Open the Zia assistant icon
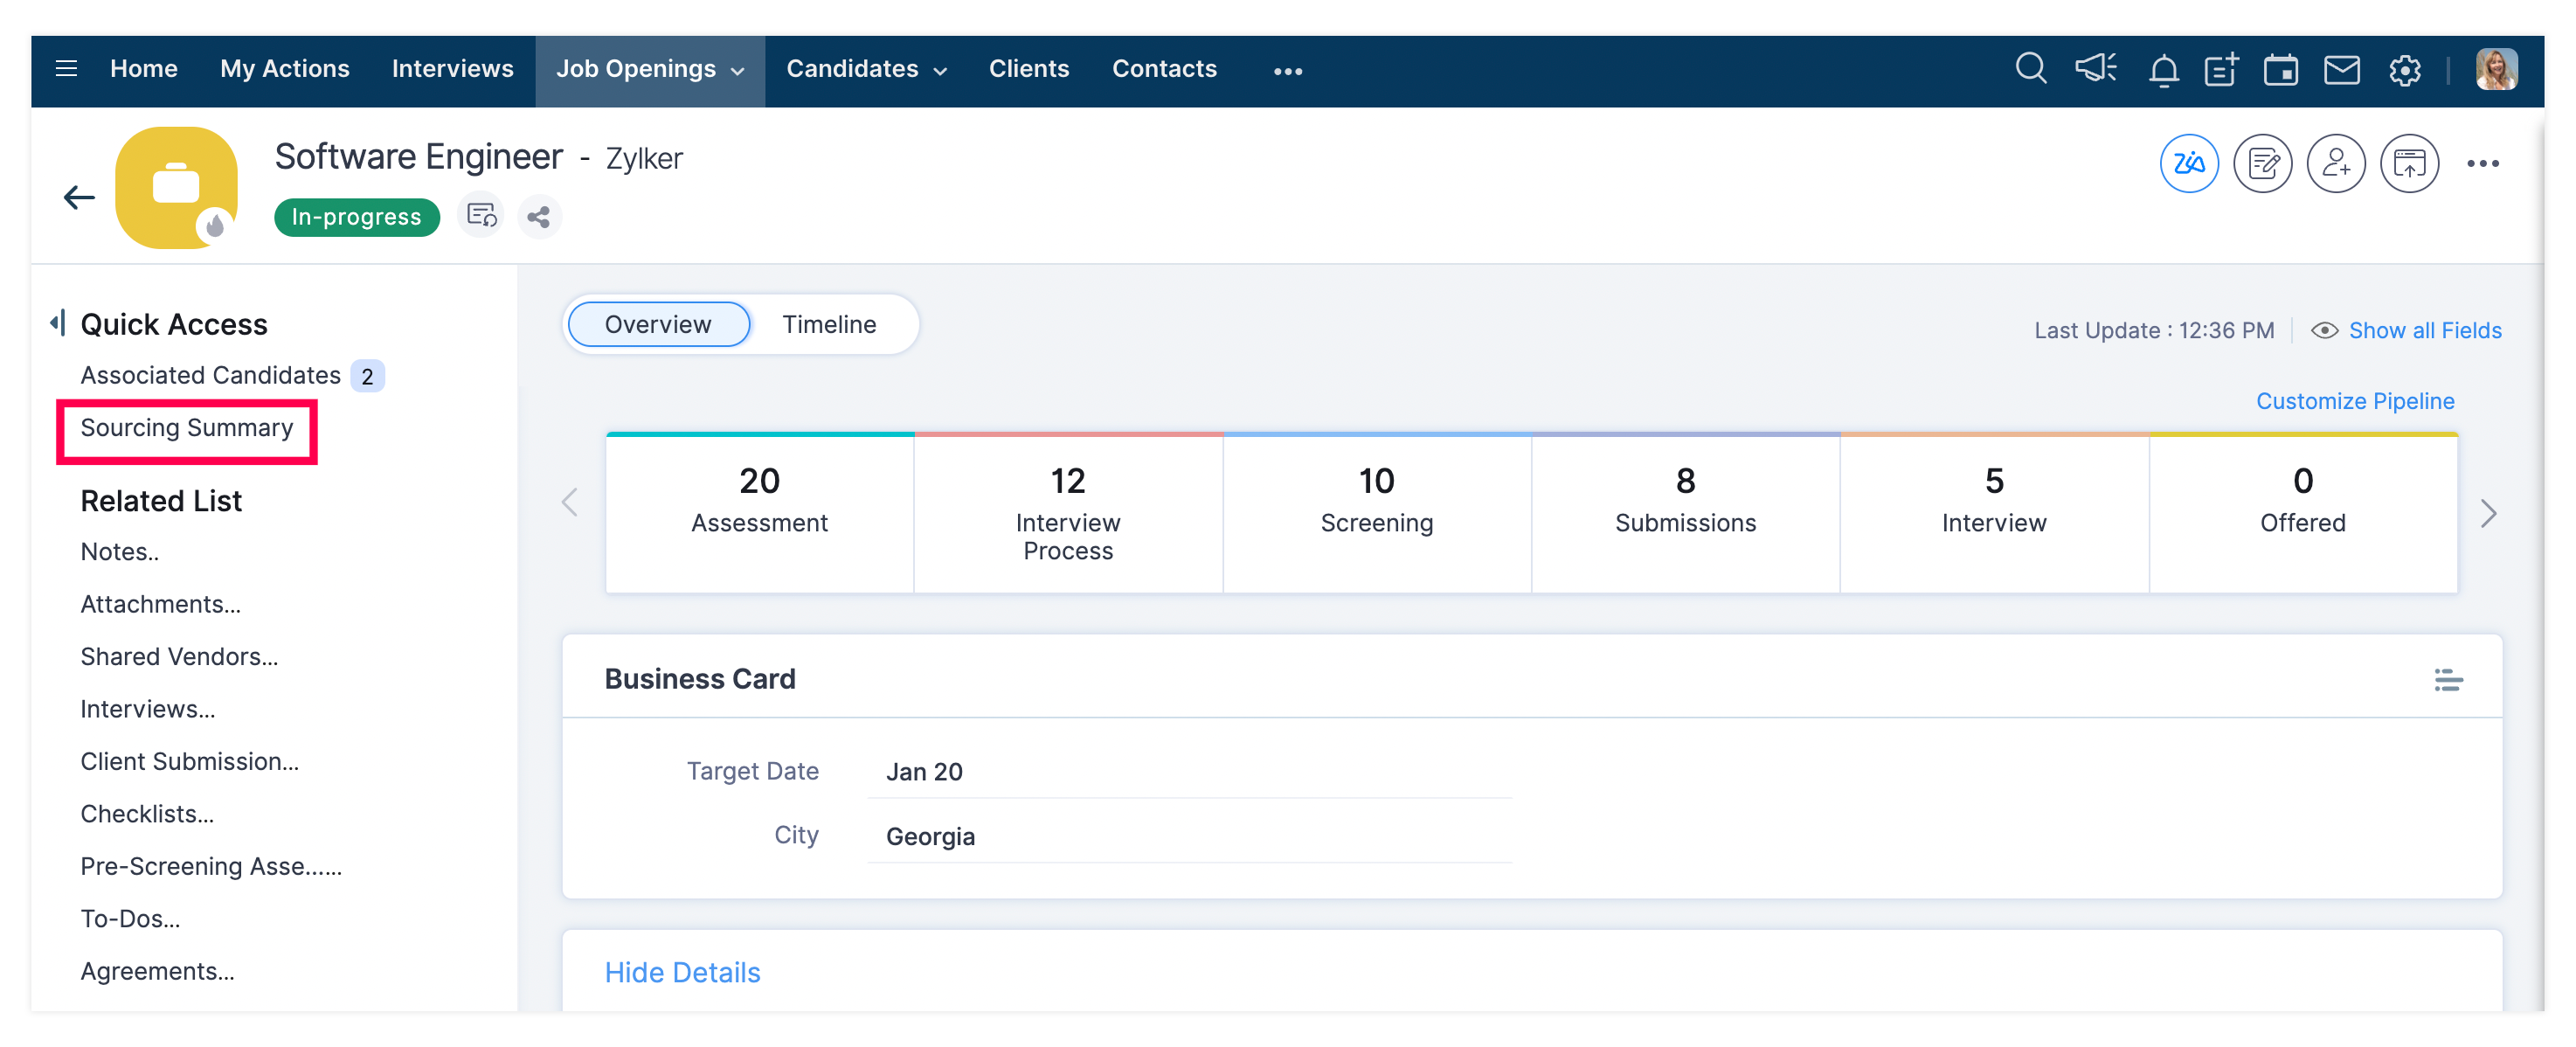 [x=2188, y=163]
